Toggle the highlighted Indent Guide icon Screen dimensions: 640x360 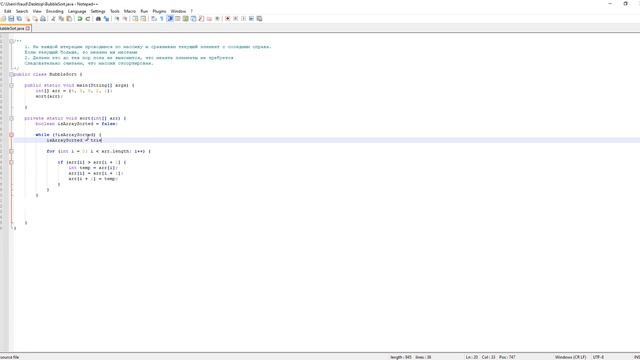(x=170, y=19)
